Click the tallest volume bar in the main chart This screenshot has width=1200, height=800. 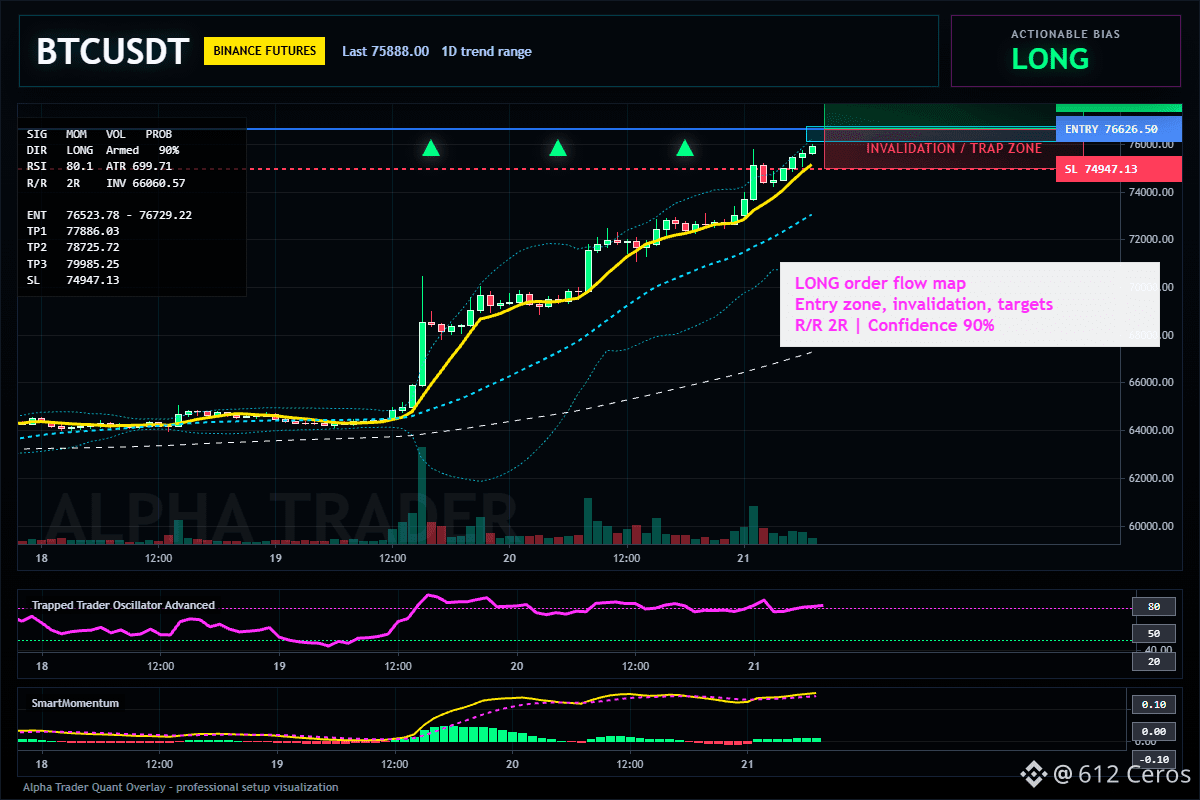[x=422, y=495]
